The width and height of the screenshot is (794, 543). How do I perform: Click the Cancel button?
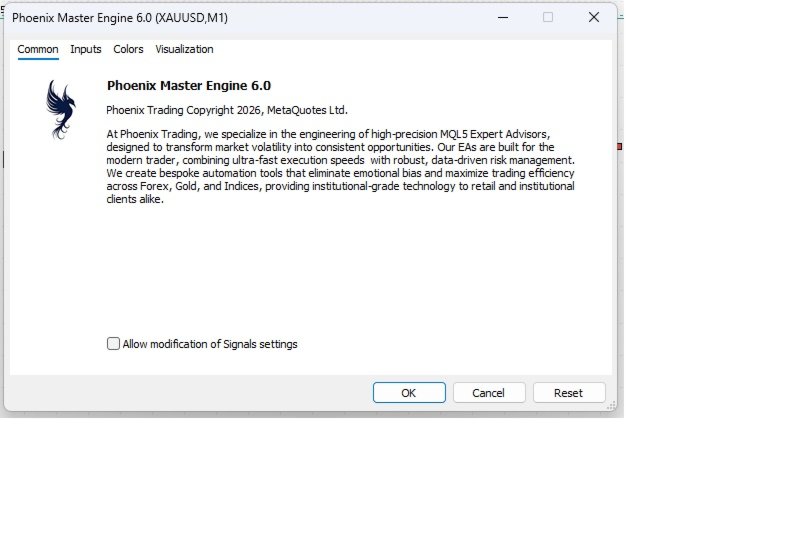489,393
